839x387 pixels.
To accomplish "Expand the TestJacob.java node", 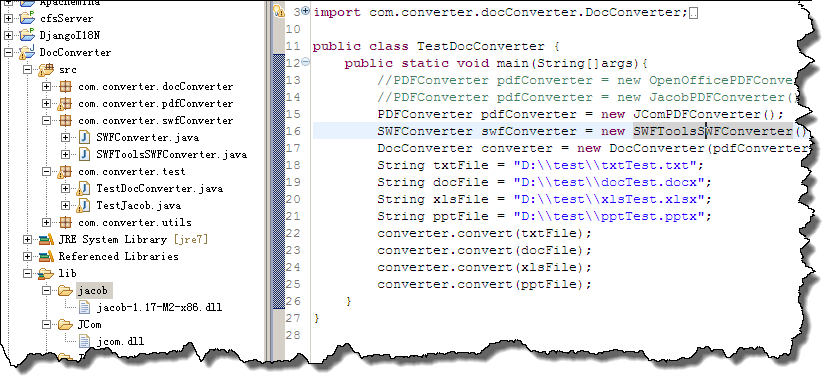I will pyautogui.click(x=65, y=206).
